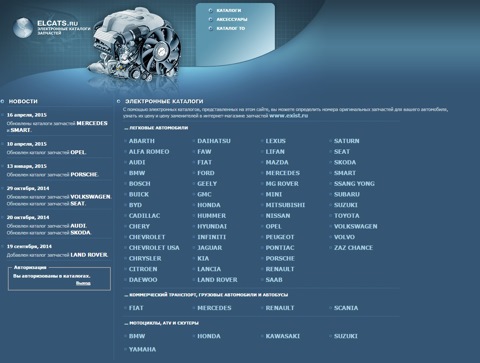Open the YAMAHA motorcycle catalog
This screenshot has width=480, height=363.
click(142, 349)
